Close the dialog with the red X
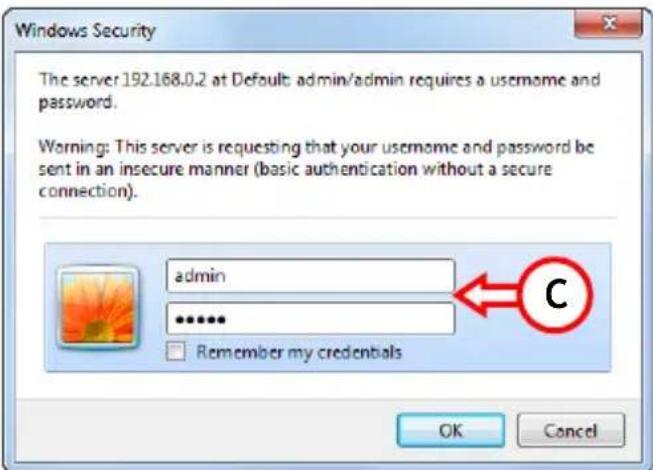Screen dimensions: 653x470 click(x=608, y=23)
